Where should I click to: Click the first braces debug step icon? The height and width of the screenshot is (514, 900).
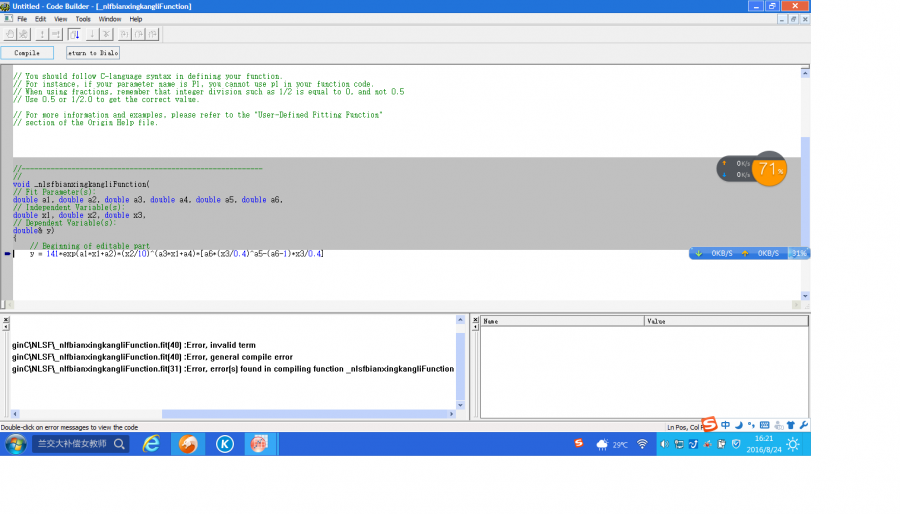(x=125, y=34)
